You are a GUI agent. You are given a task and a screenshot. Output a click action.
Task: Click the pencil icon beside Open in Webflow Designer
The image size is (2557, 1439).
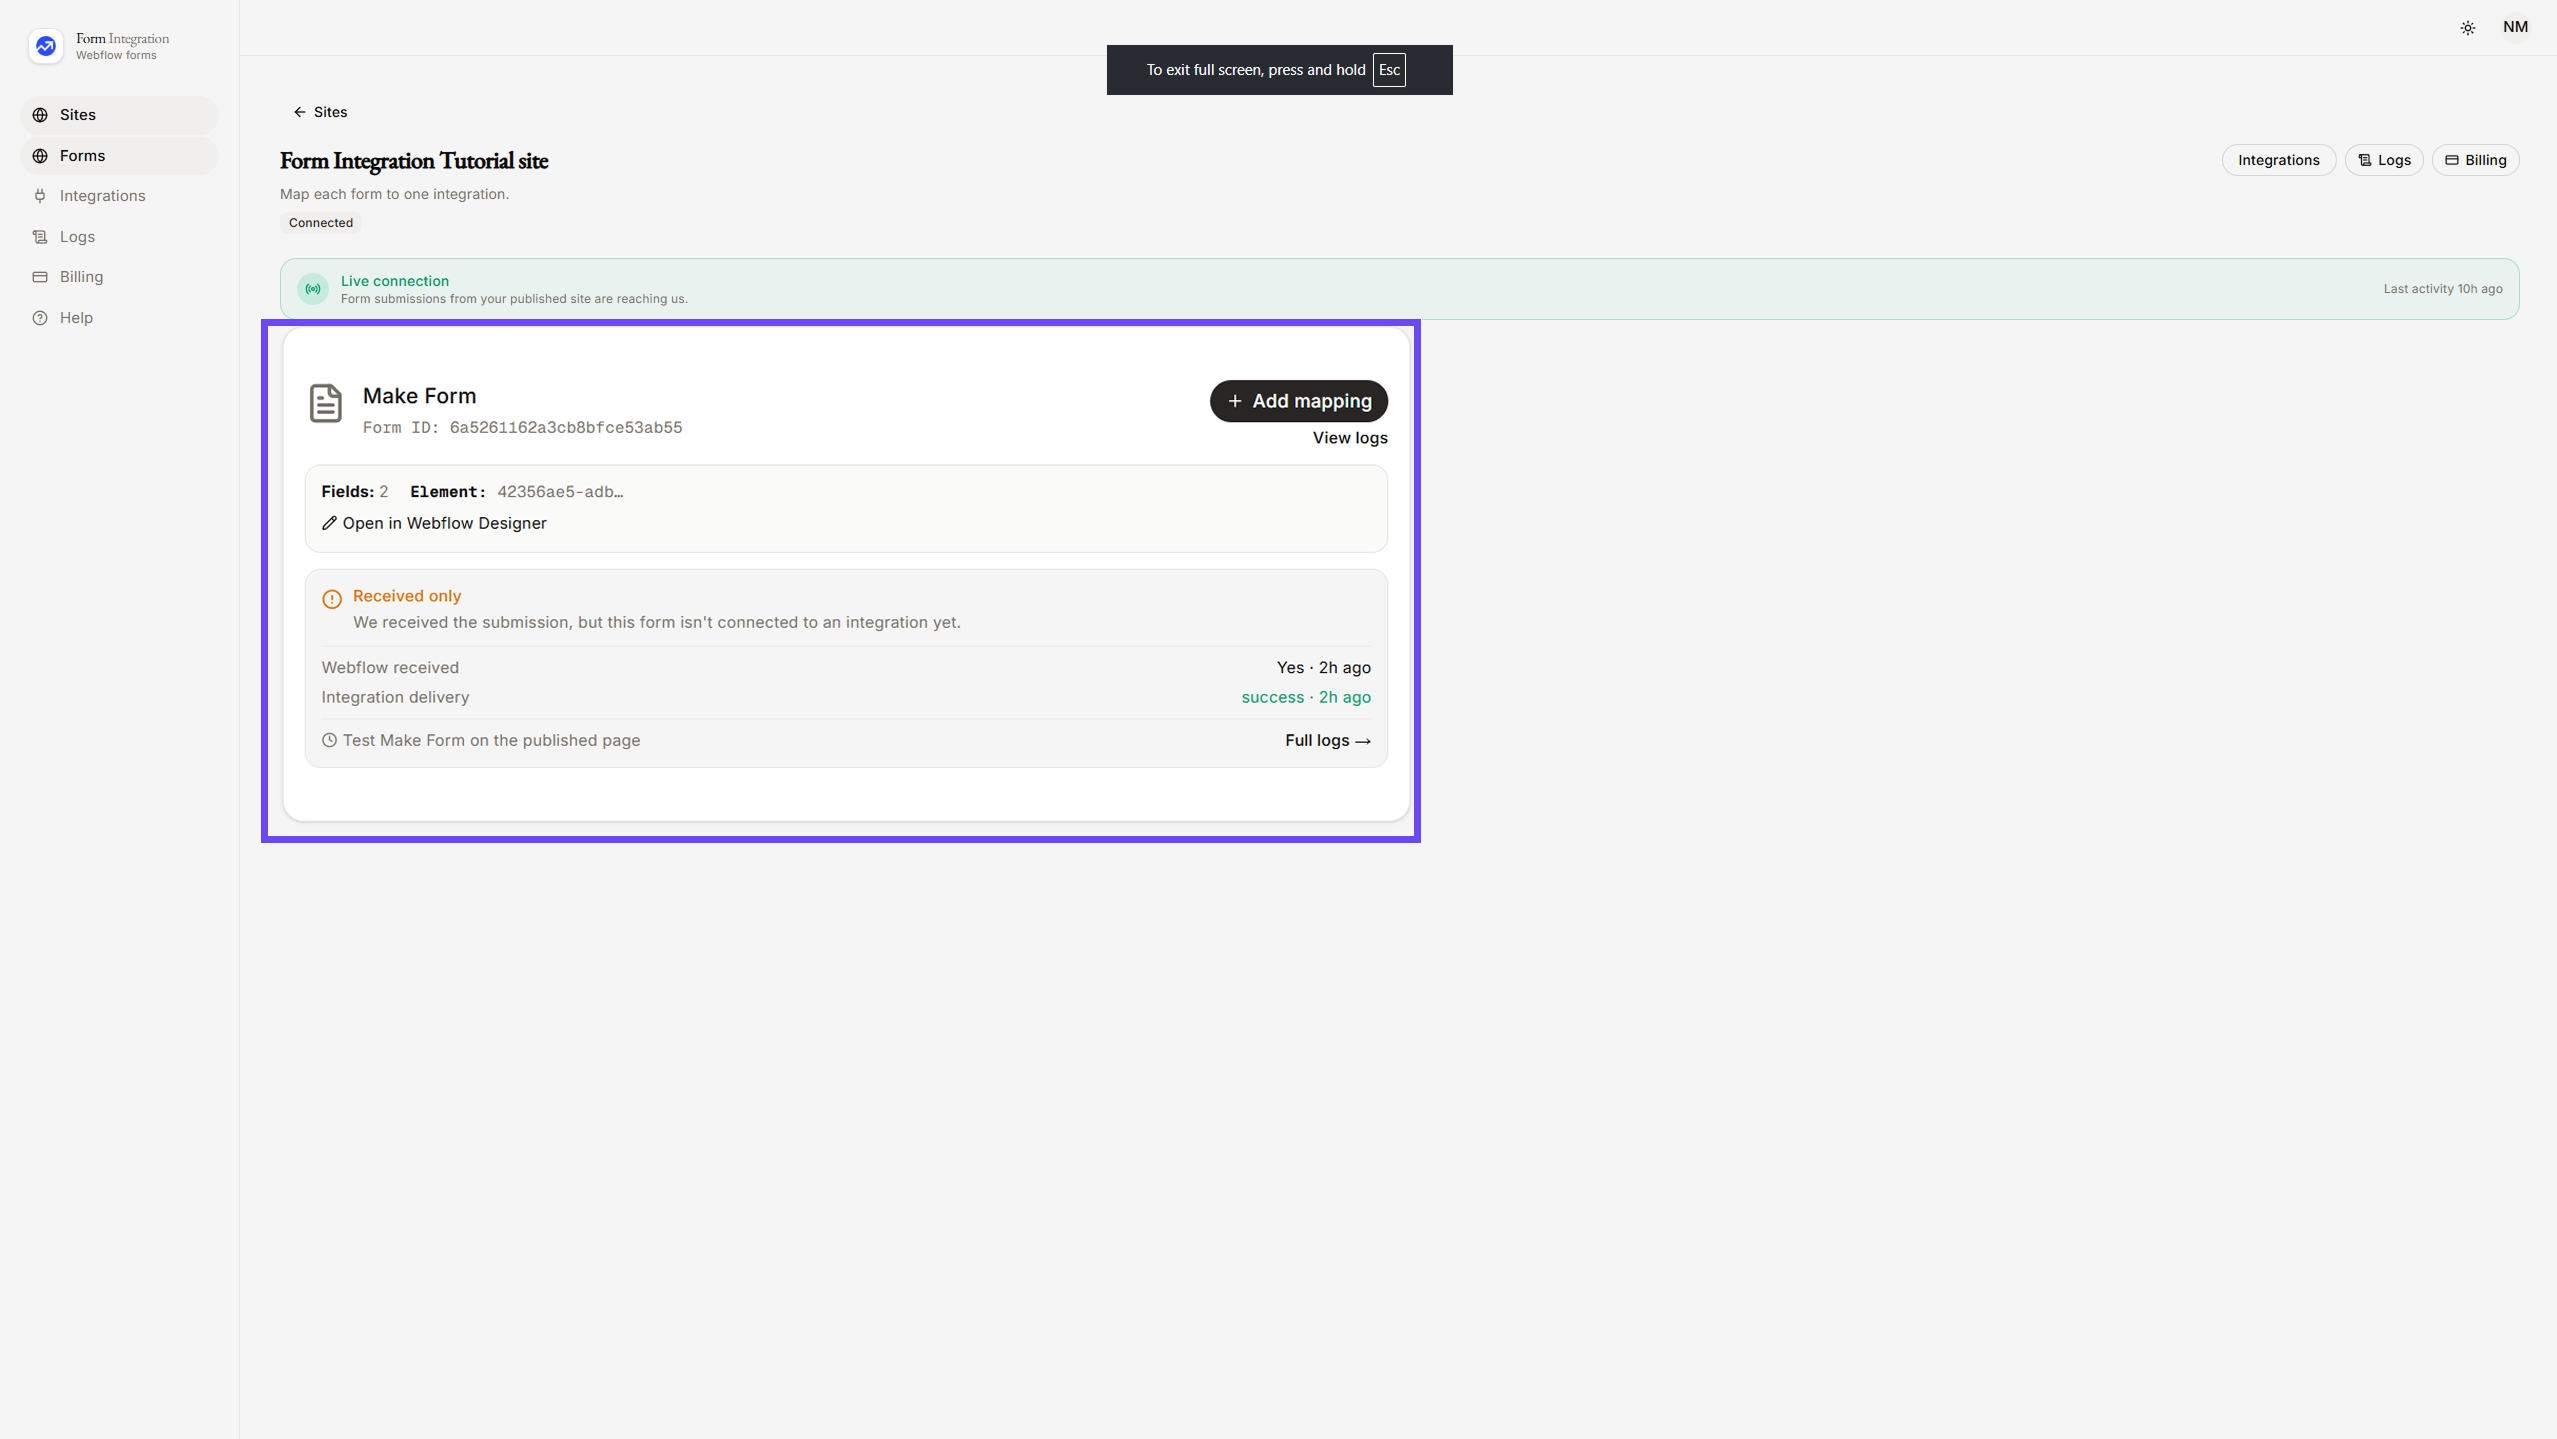coord(329,523)
